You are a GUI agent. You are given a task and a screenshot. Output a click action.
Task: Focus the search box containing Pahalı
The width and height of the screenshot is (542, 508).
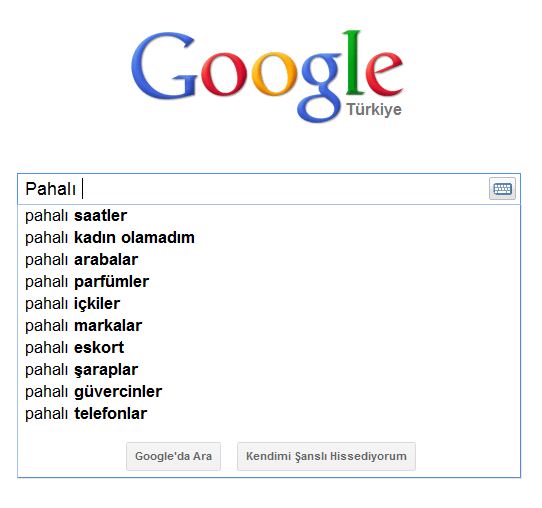(269, 189)
